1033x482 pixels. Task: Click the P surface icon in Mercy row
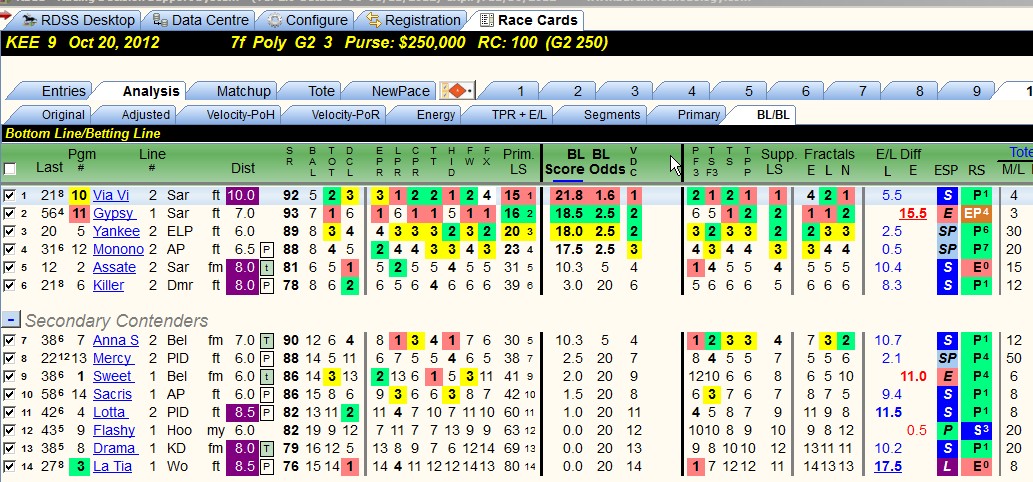click(x=267, y=358)
